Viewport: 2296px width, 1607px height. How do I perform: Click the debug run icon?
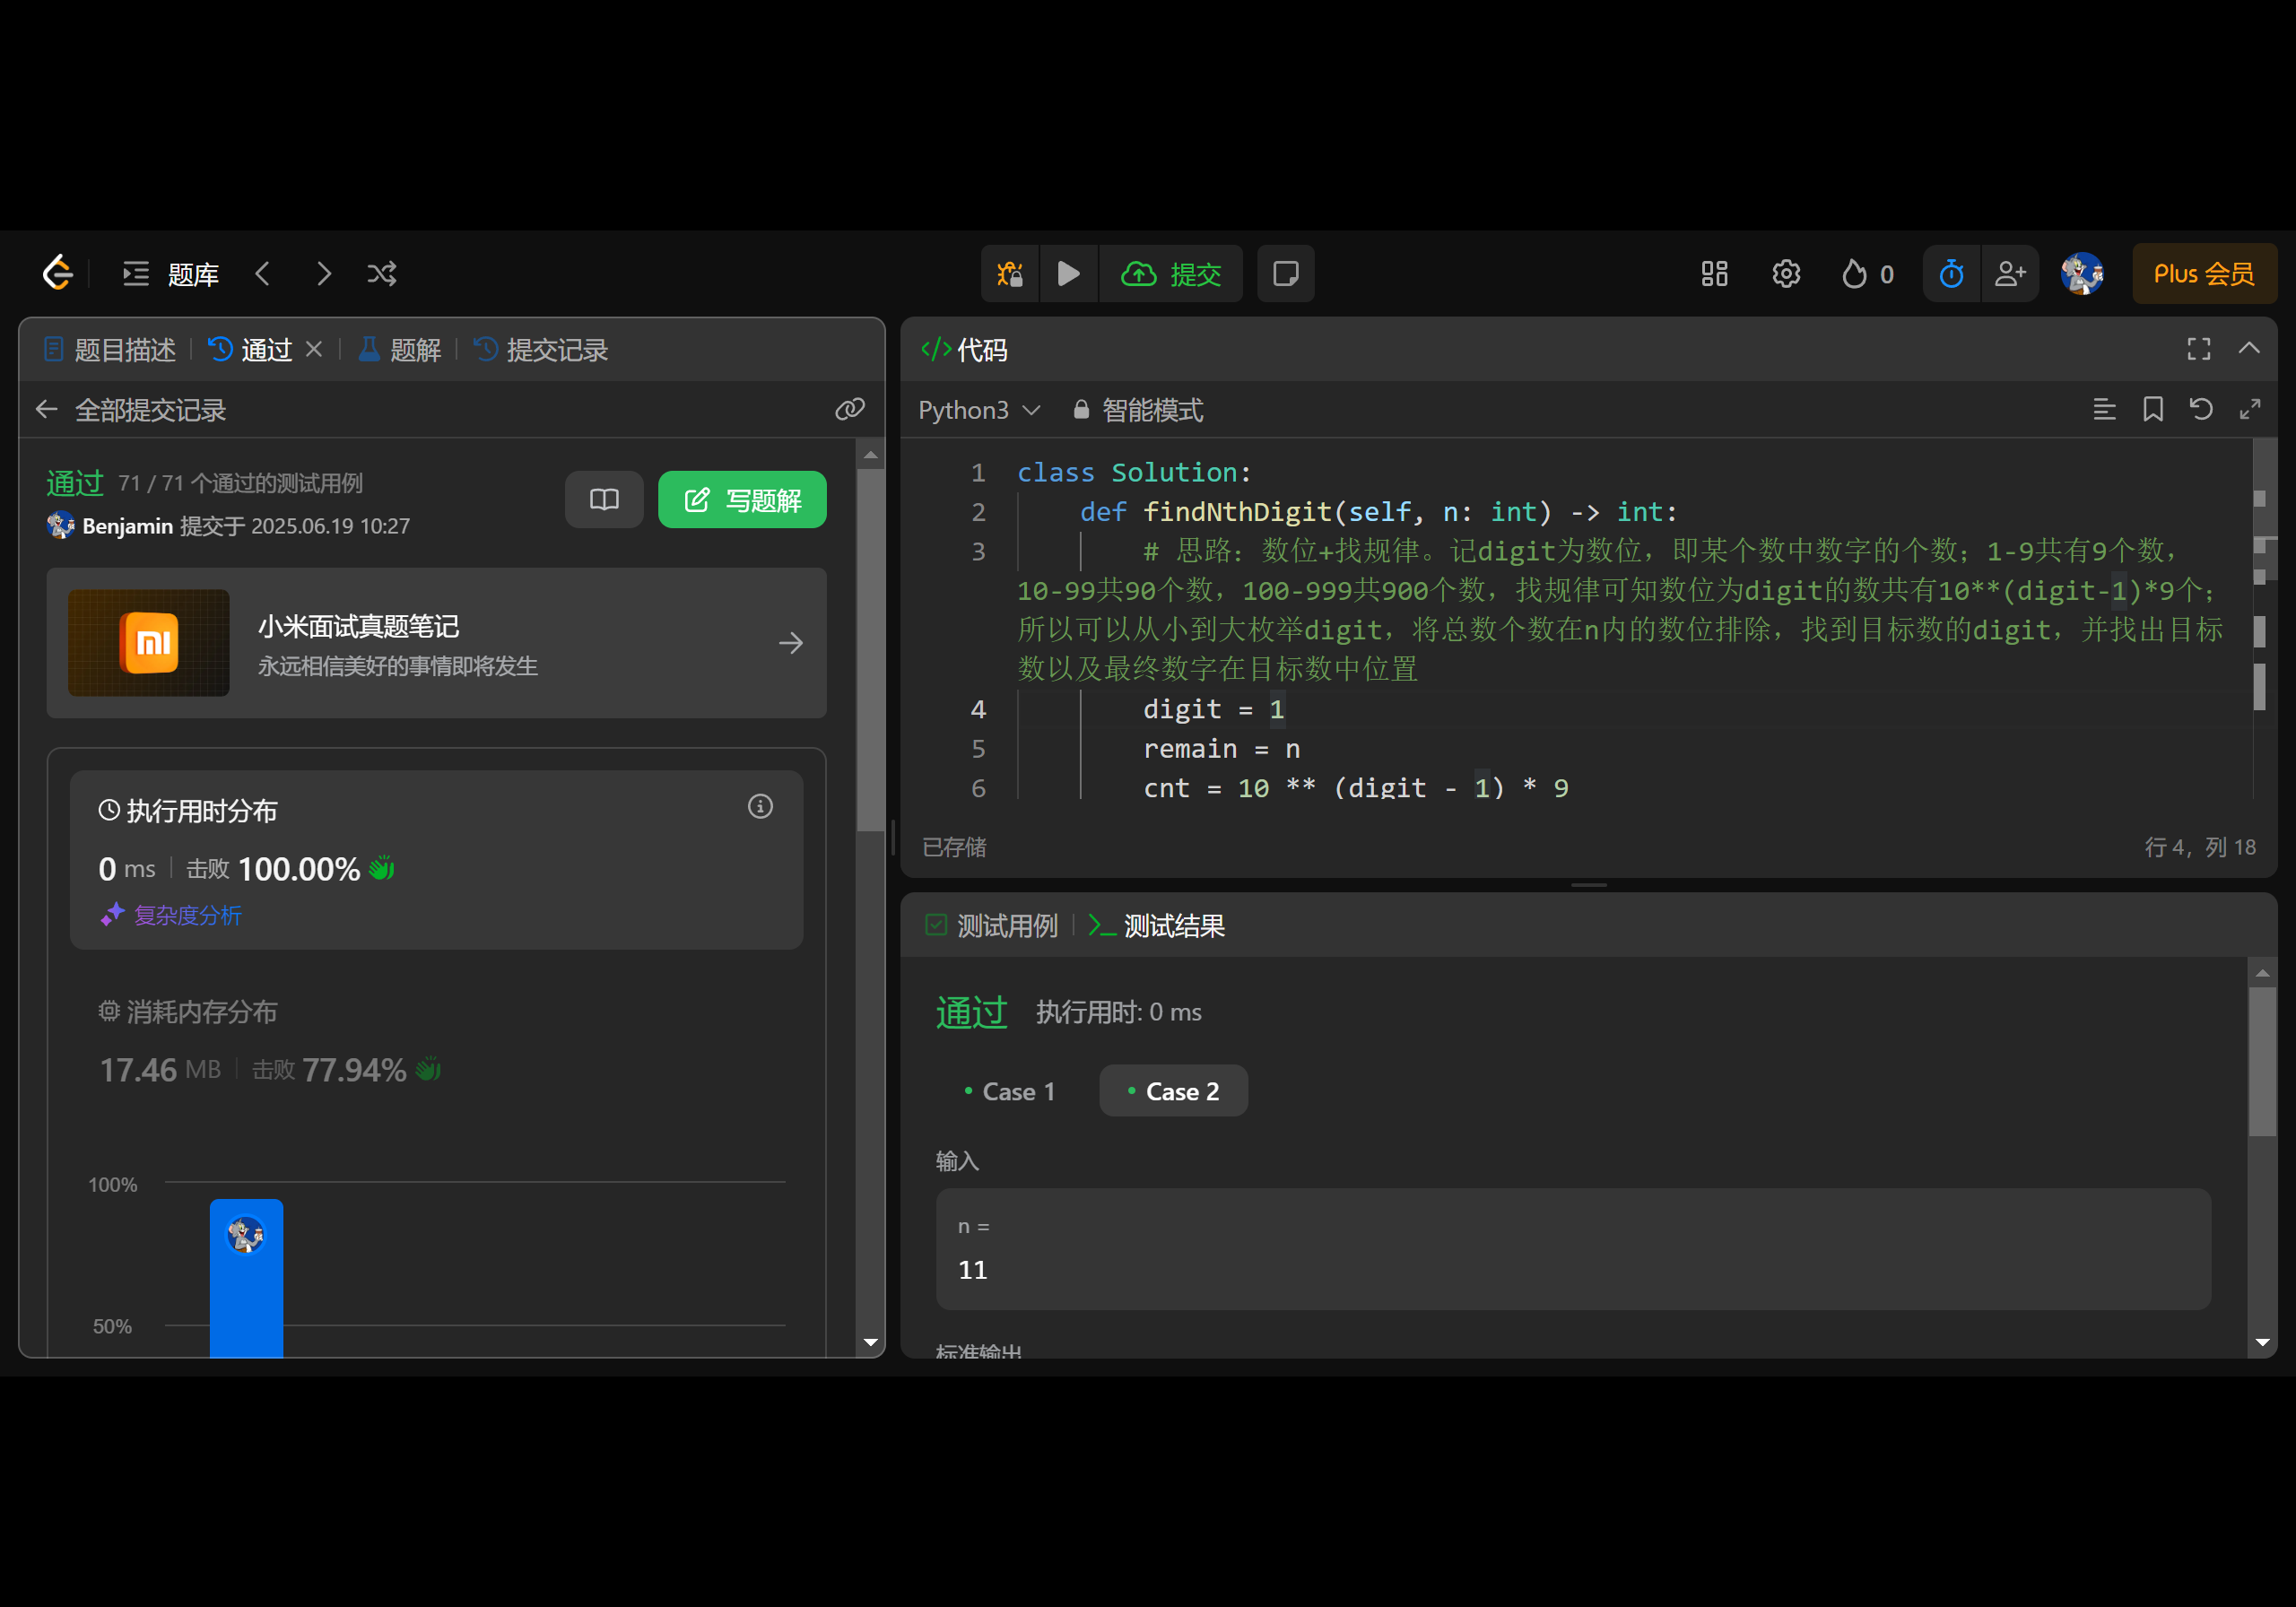tap(1009, 273)
